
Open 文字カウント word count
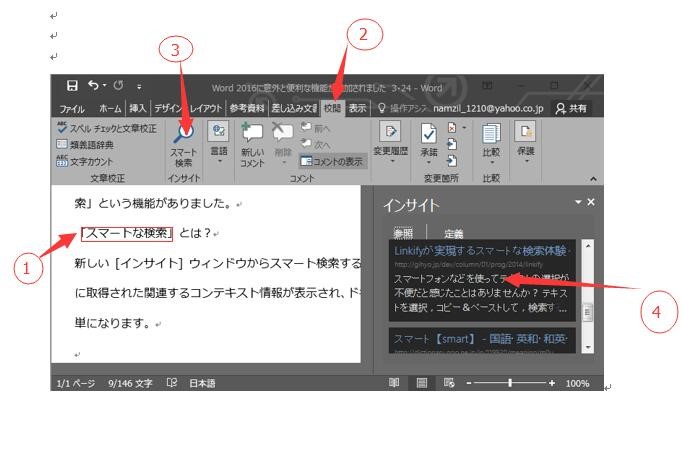click(x=84, y=161)
